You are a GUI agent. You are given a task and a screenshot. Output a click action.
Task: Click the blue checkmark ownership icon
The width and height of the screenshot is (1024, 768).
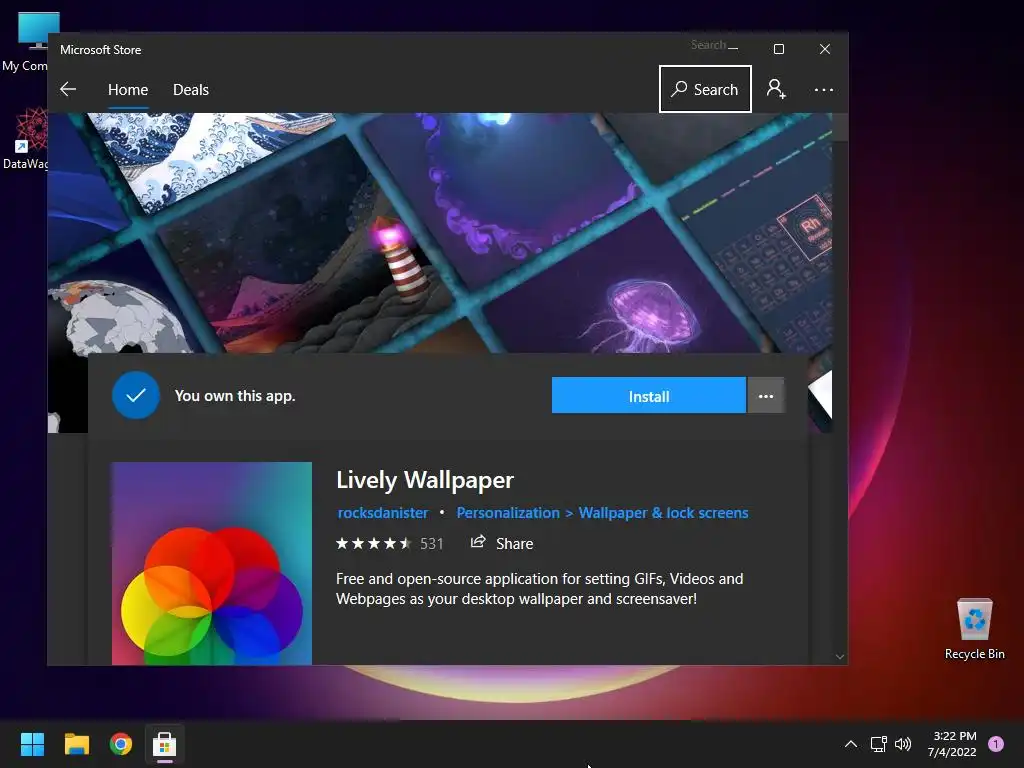point(136,395)
